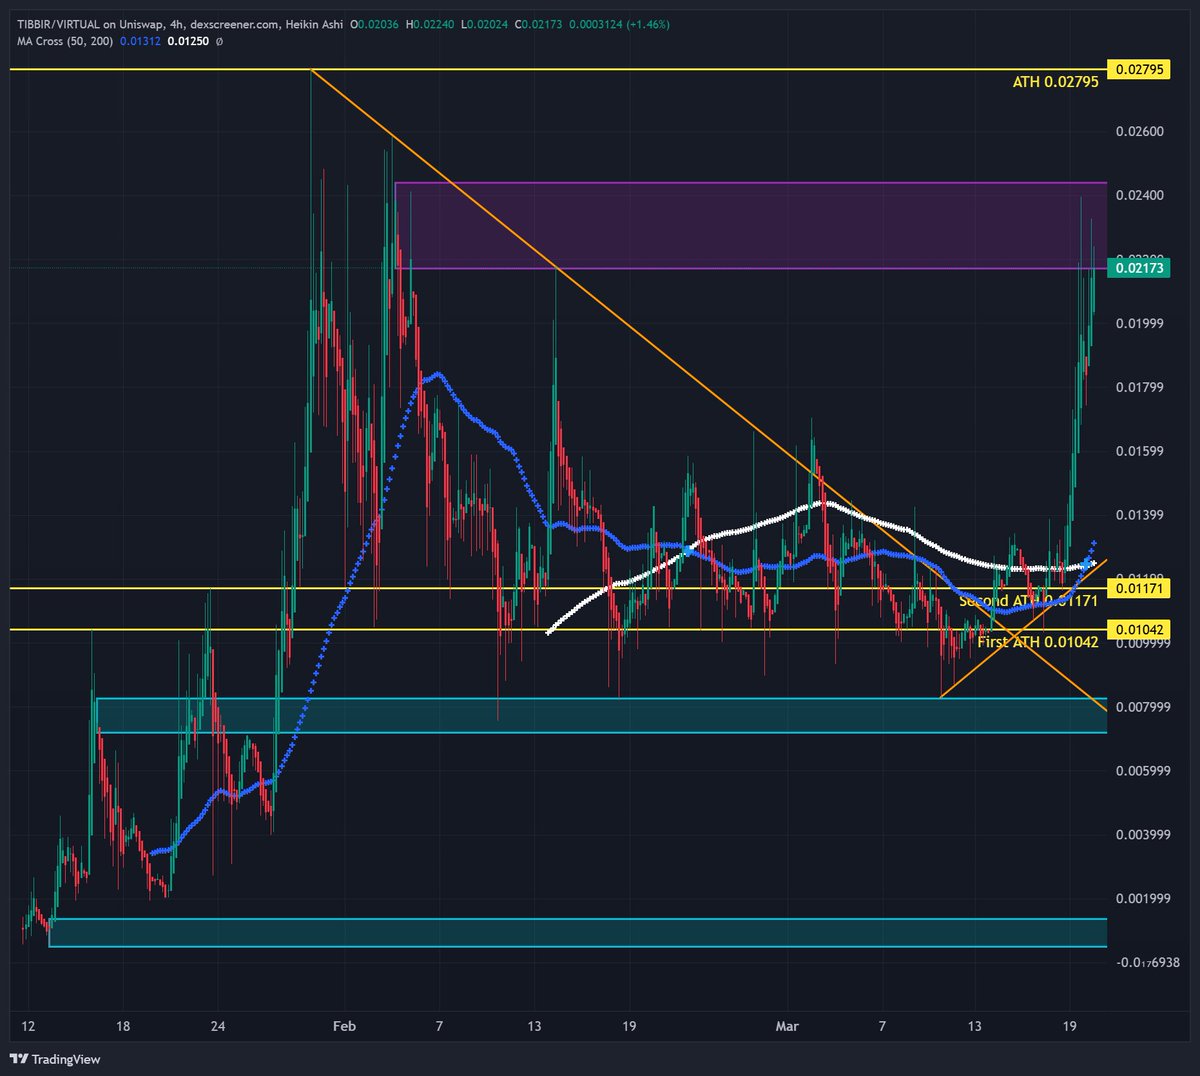
Task: Click the closing price value C0.02173
Action: click(536, 24)
